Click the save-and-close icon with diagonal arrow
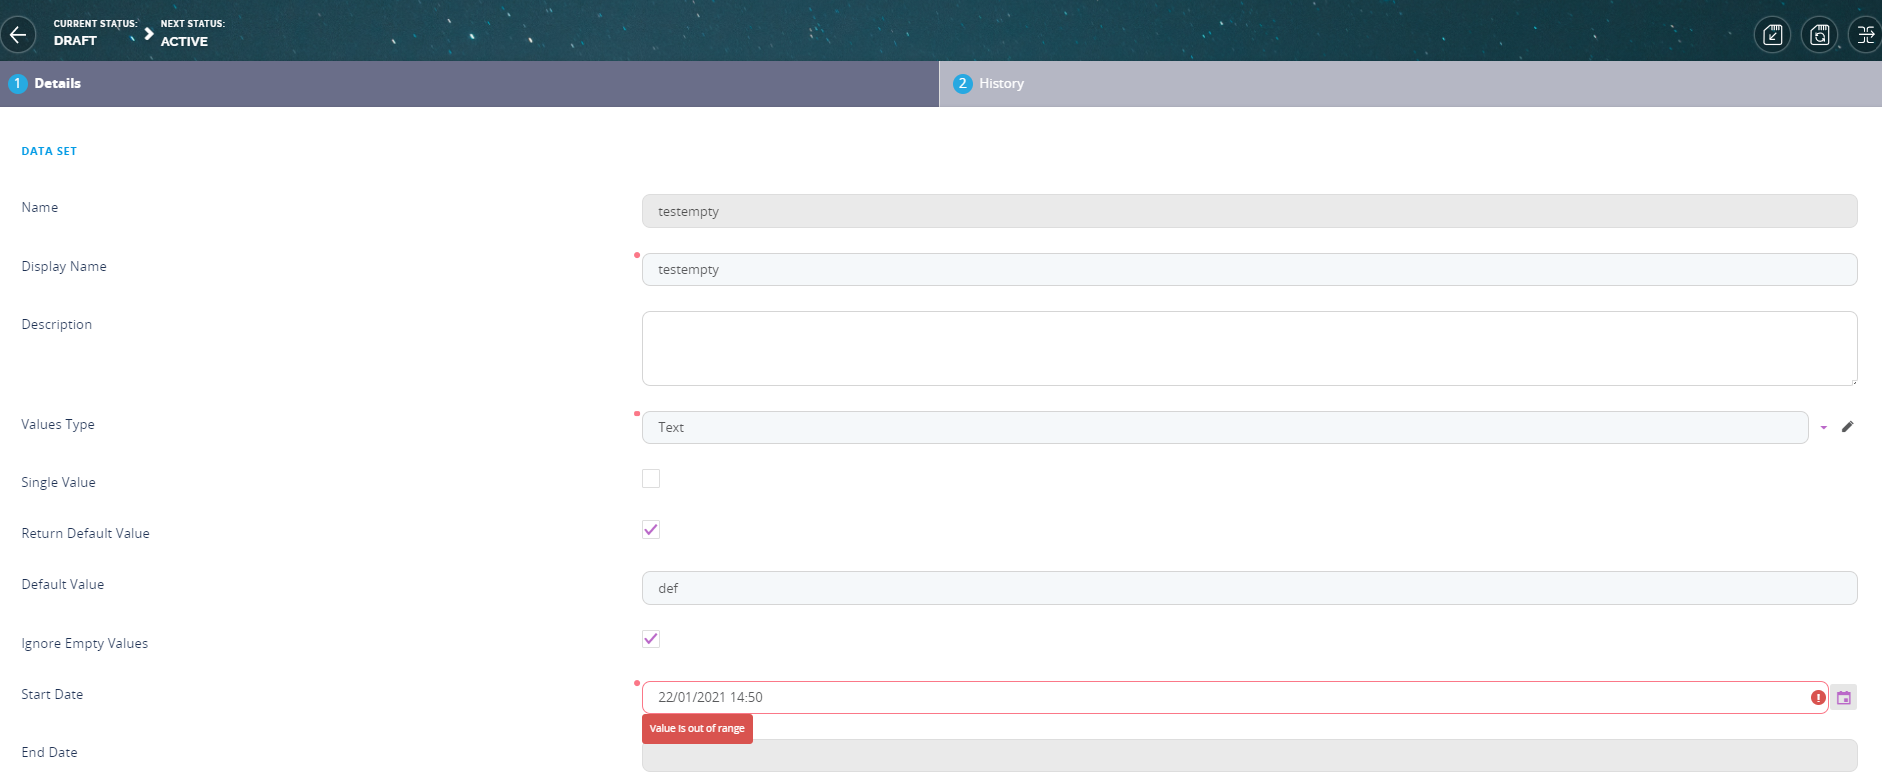Viewport: 1882px width, 783px height. click(x=1772, y=35)
